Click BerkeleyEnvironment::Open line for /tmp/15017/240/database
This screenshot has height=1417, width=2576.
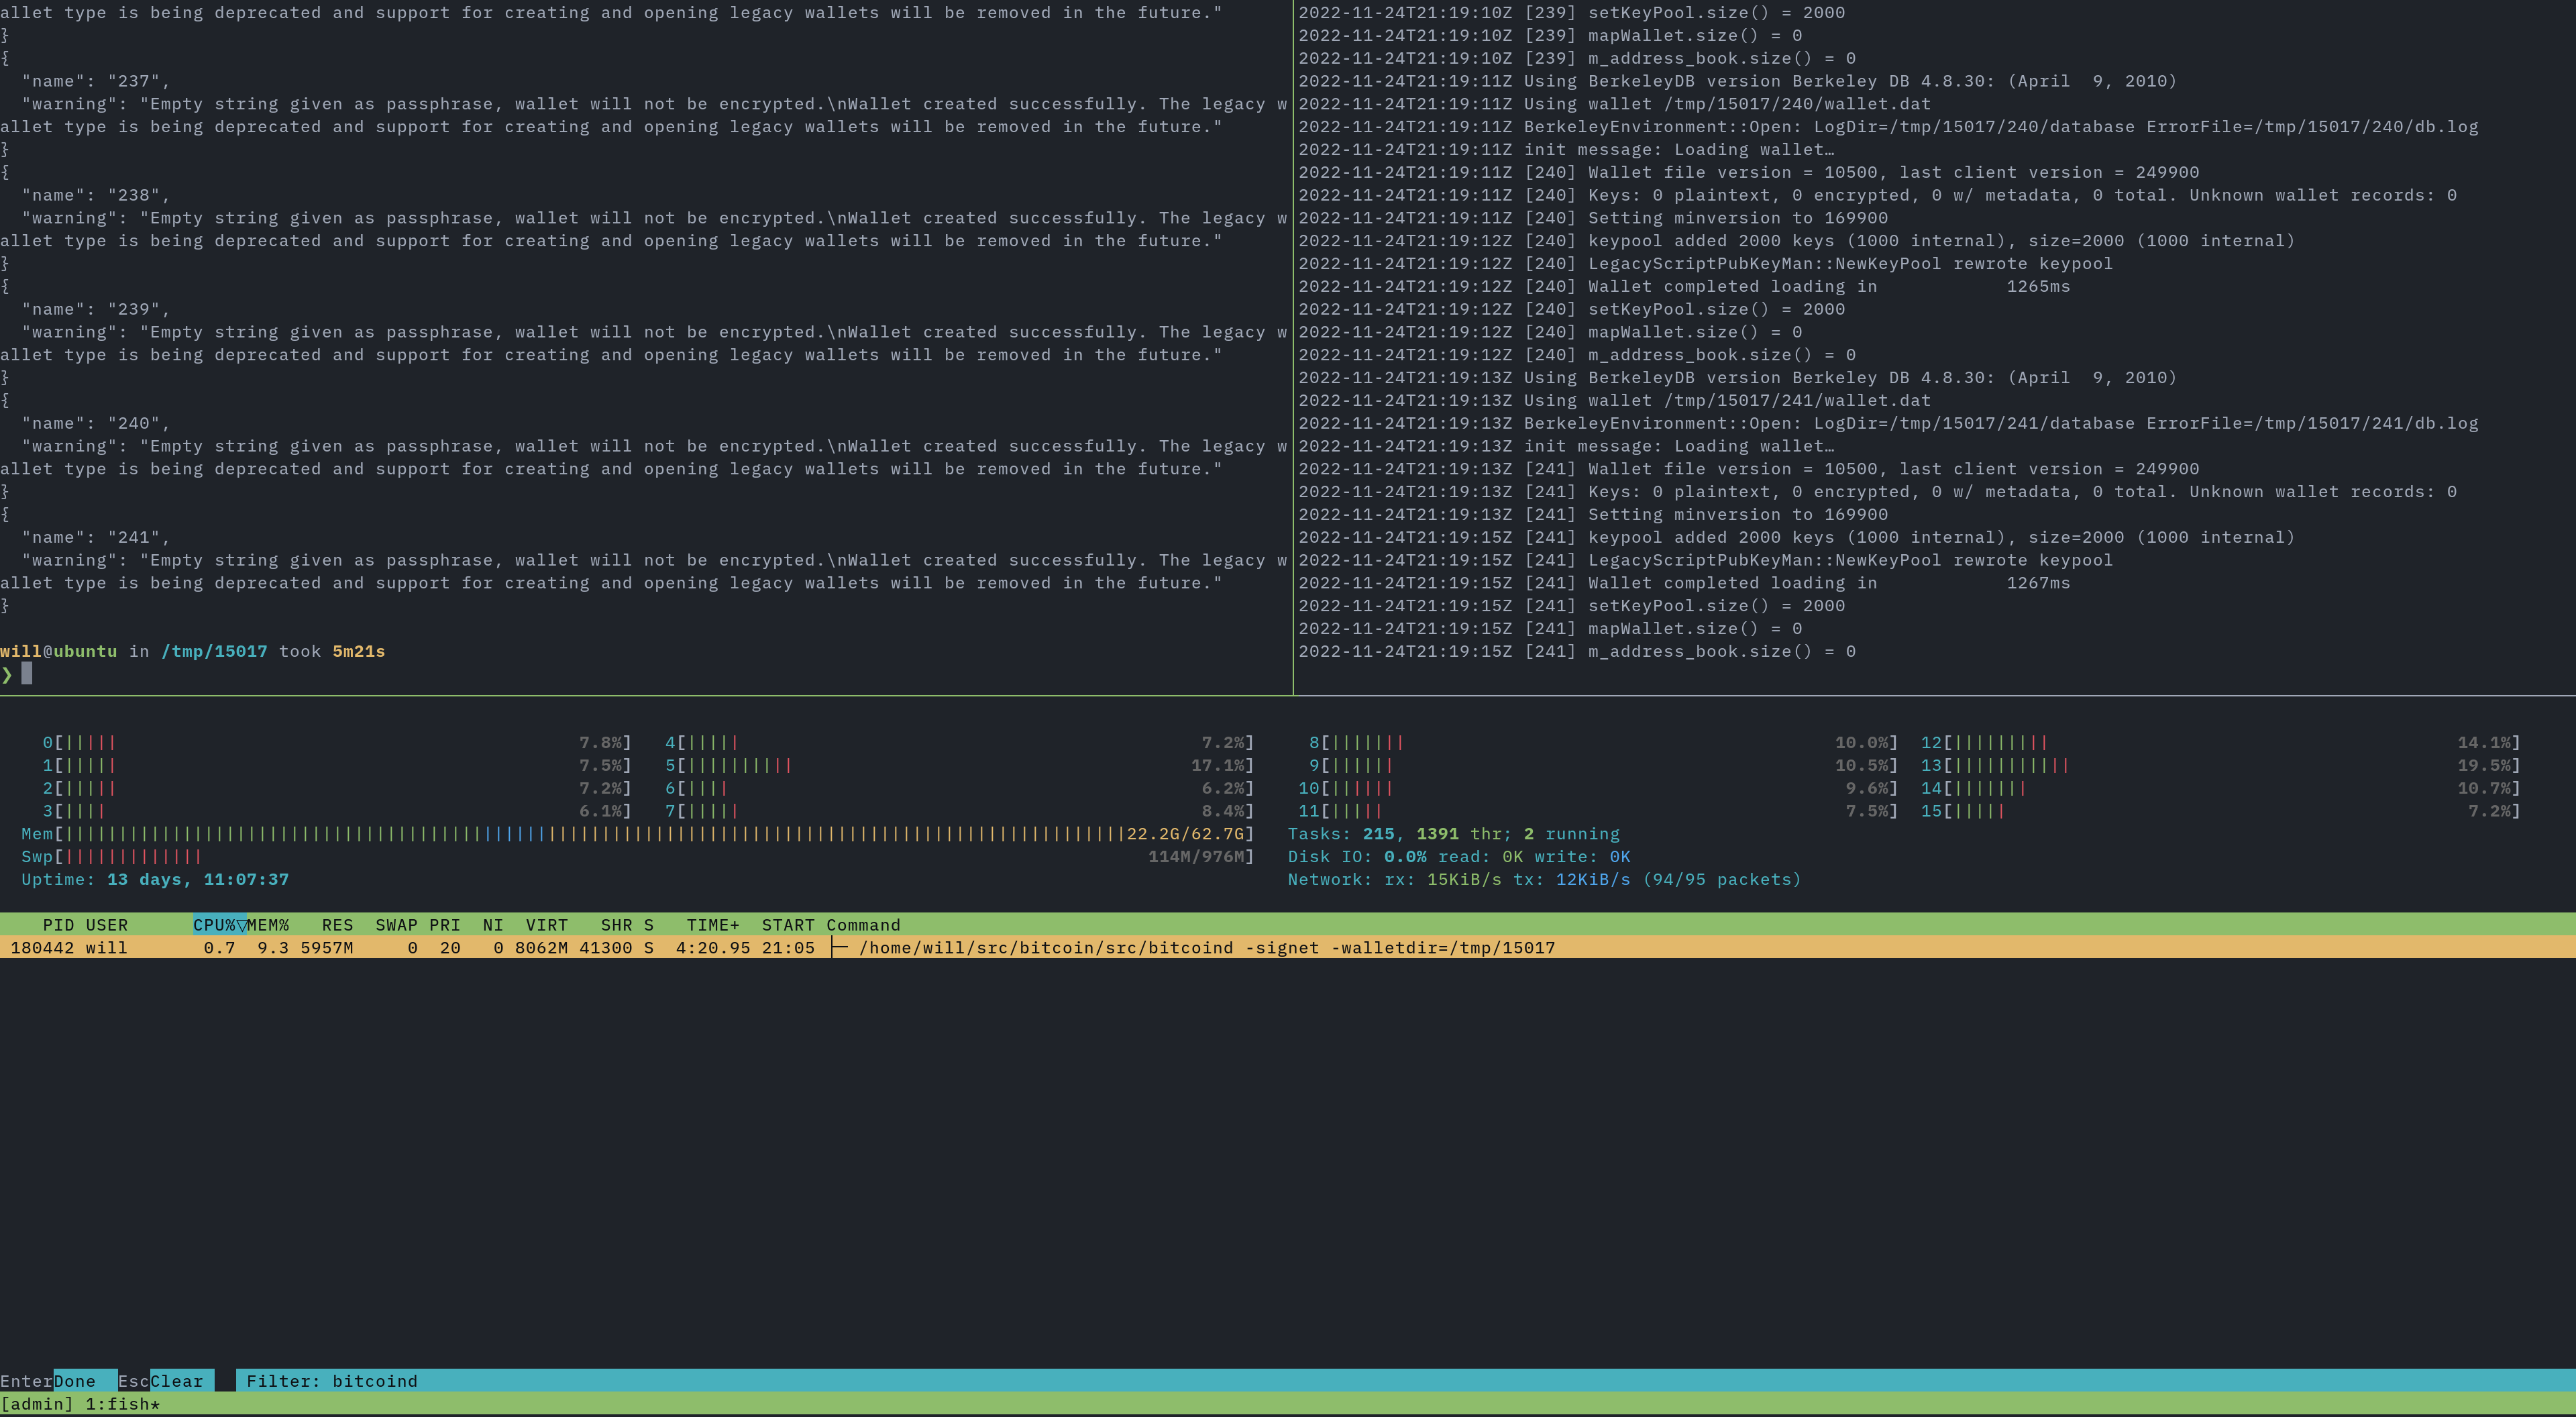coord(1888,127)
